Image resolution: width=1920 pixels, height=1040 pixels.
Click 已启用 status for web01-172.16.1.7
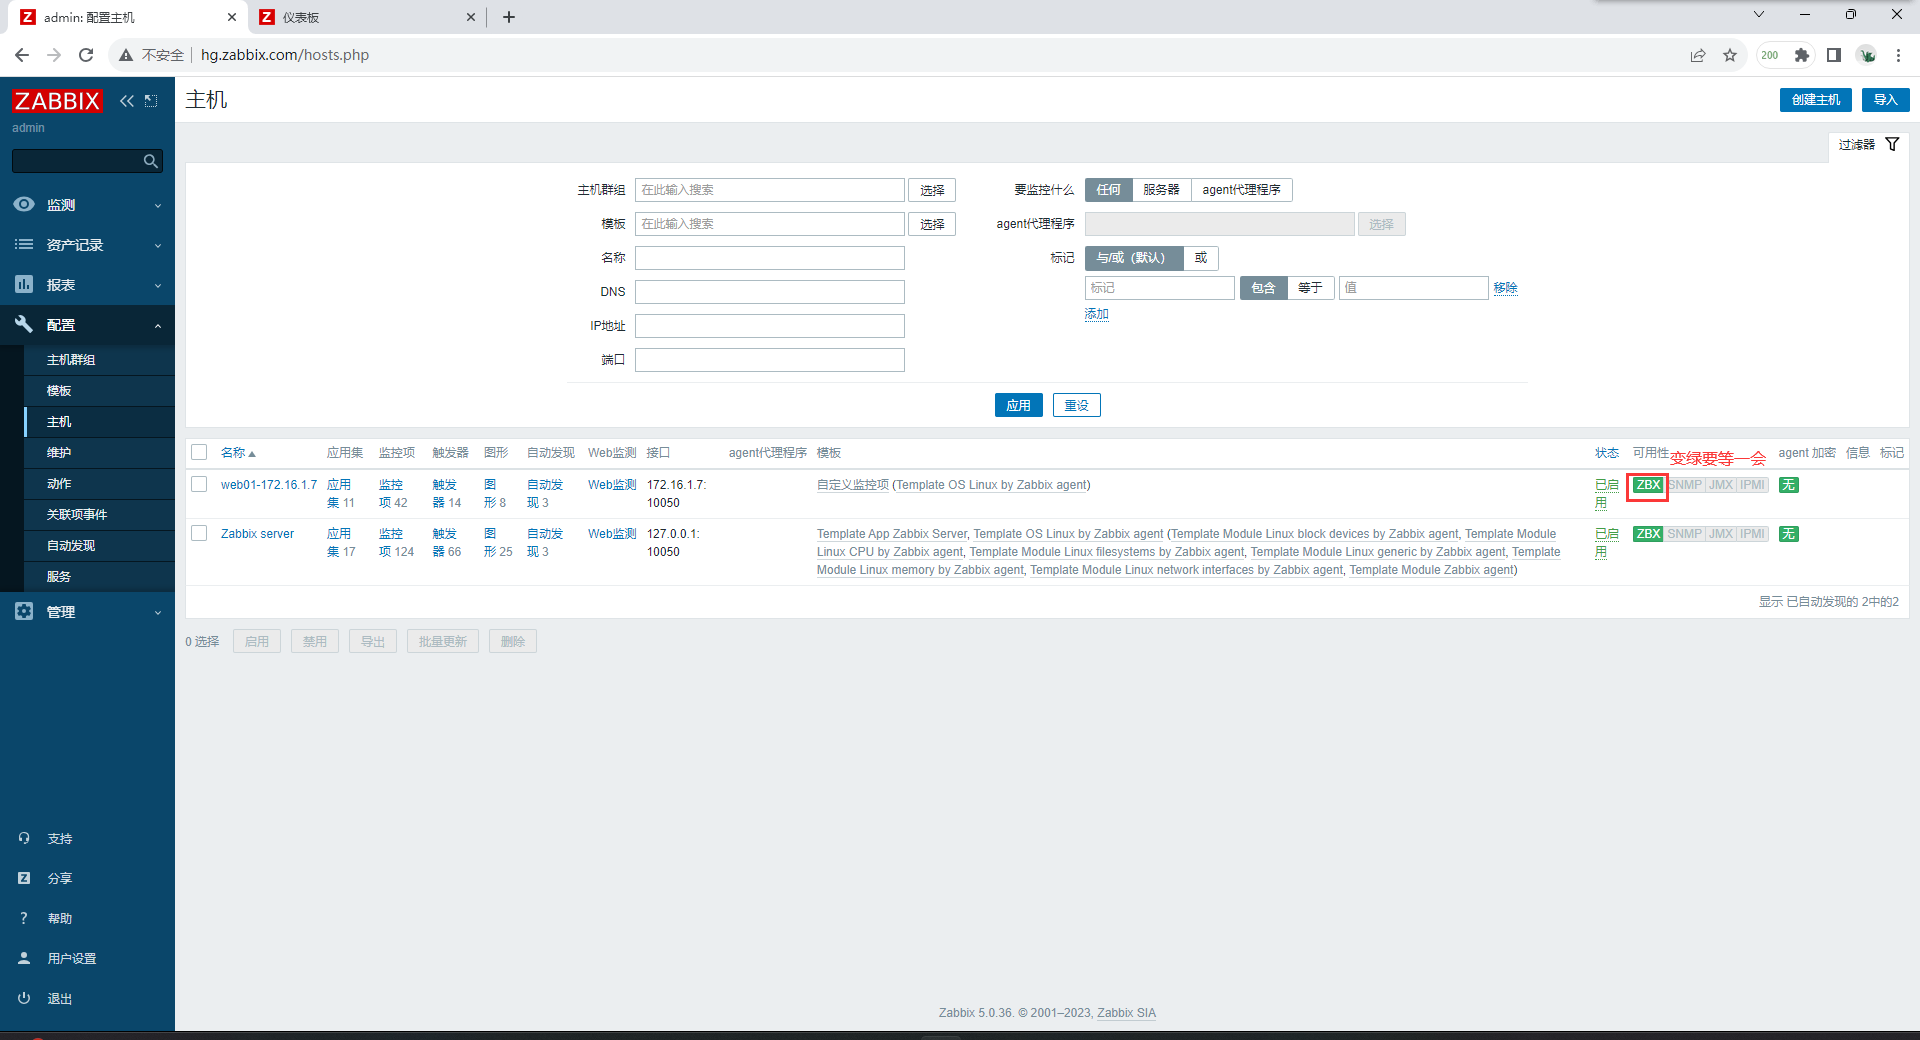pos(1606,493)
